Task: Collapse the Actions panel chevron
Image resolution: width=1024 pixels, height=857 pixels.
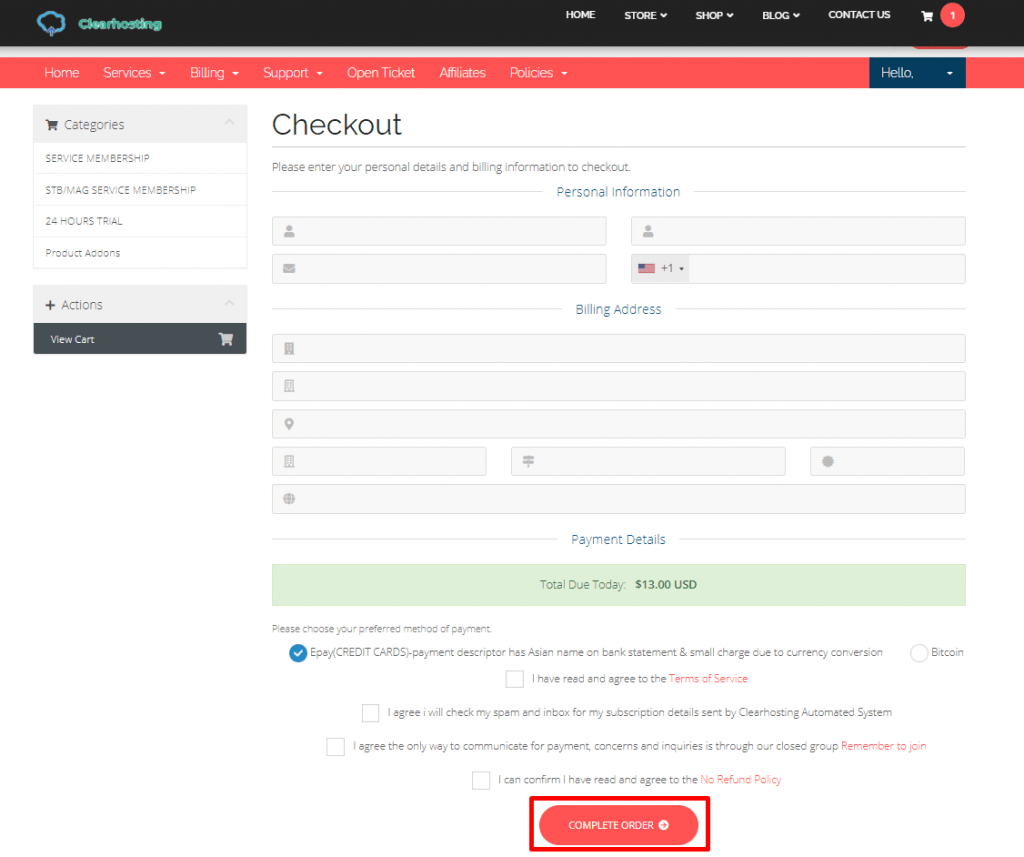Action: (x=229, y=303)
